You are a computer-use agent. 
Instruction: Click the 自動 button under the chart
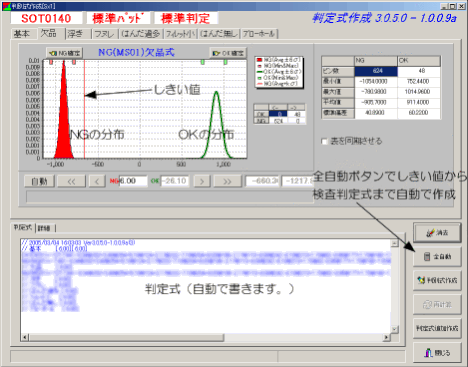pos(39,181)
